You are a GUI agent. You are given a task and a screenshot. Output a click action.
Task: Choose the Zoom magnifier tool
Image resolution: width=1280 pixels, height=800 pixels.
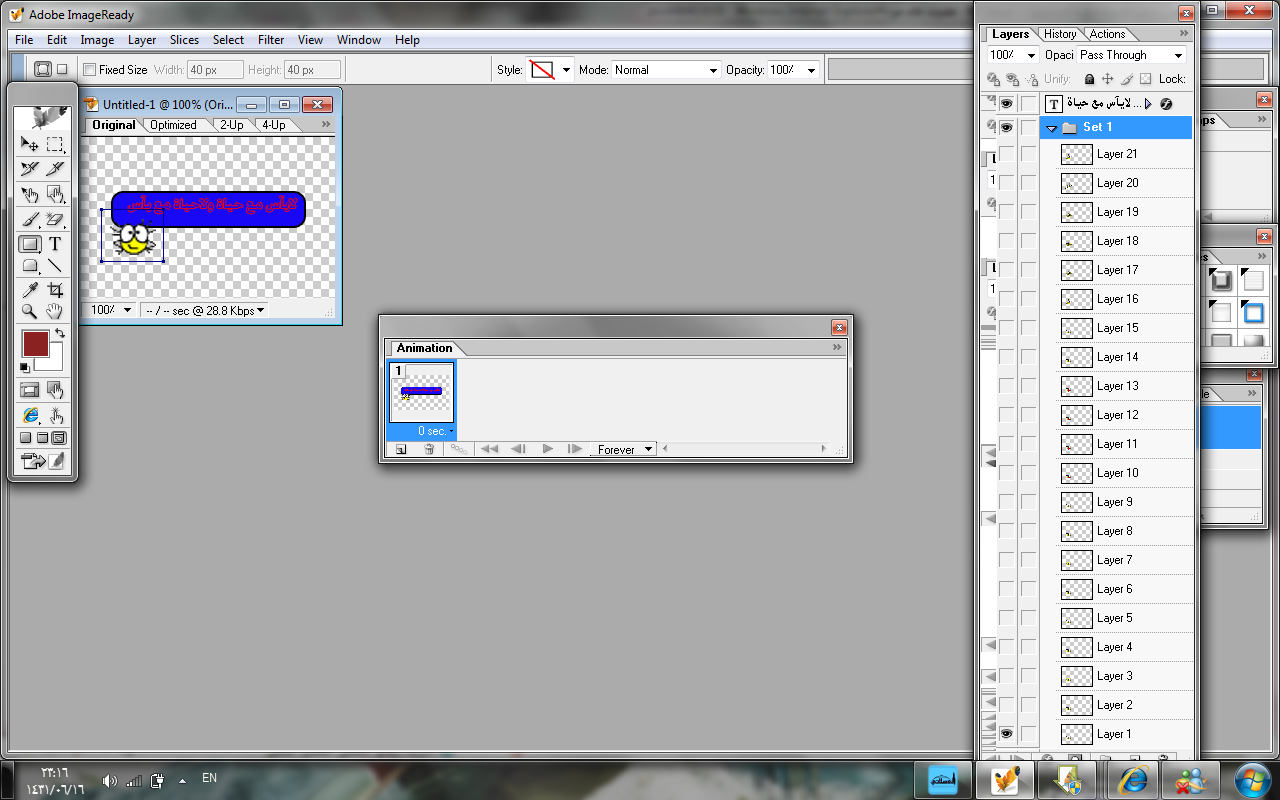(x=30, y=312)
